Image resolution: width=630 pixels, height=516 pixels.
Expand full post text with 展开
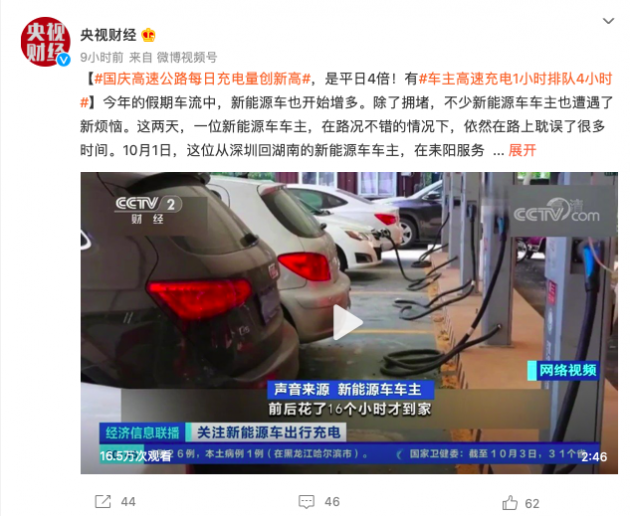tap(522, 150)
